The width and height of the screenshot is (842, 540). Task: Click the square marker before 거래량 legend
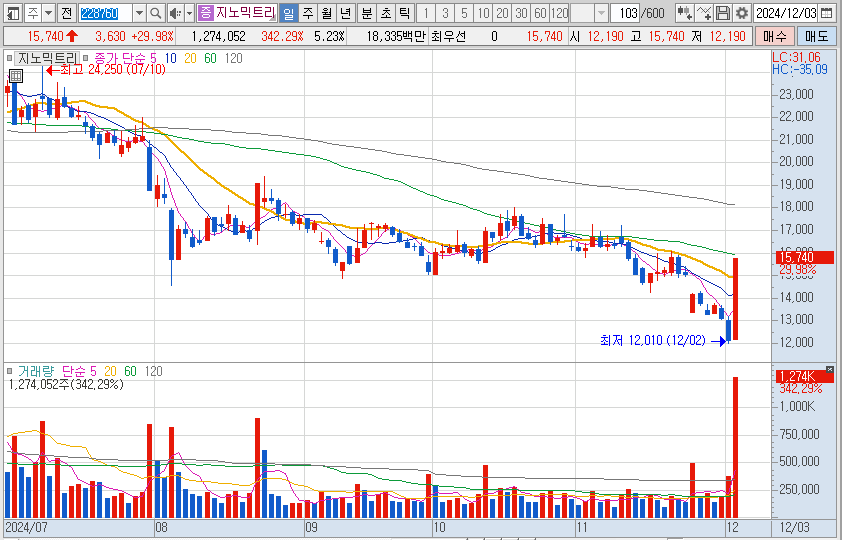click(x=9, y=371)
